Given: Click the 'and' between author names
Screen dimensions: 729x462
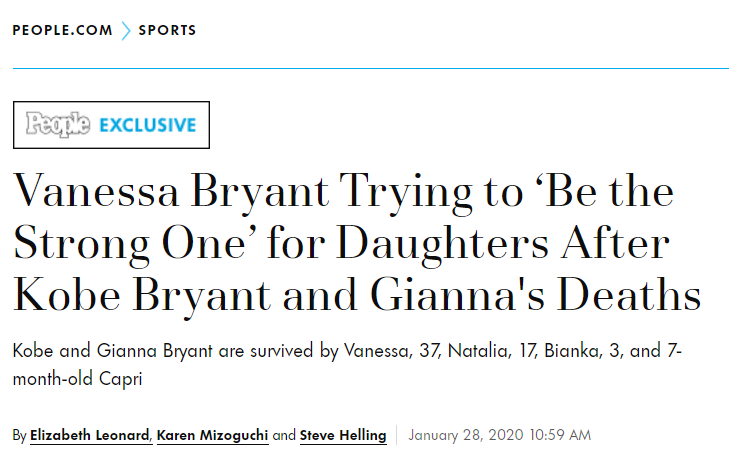Looking at the screenshot, I should (284, 436).
